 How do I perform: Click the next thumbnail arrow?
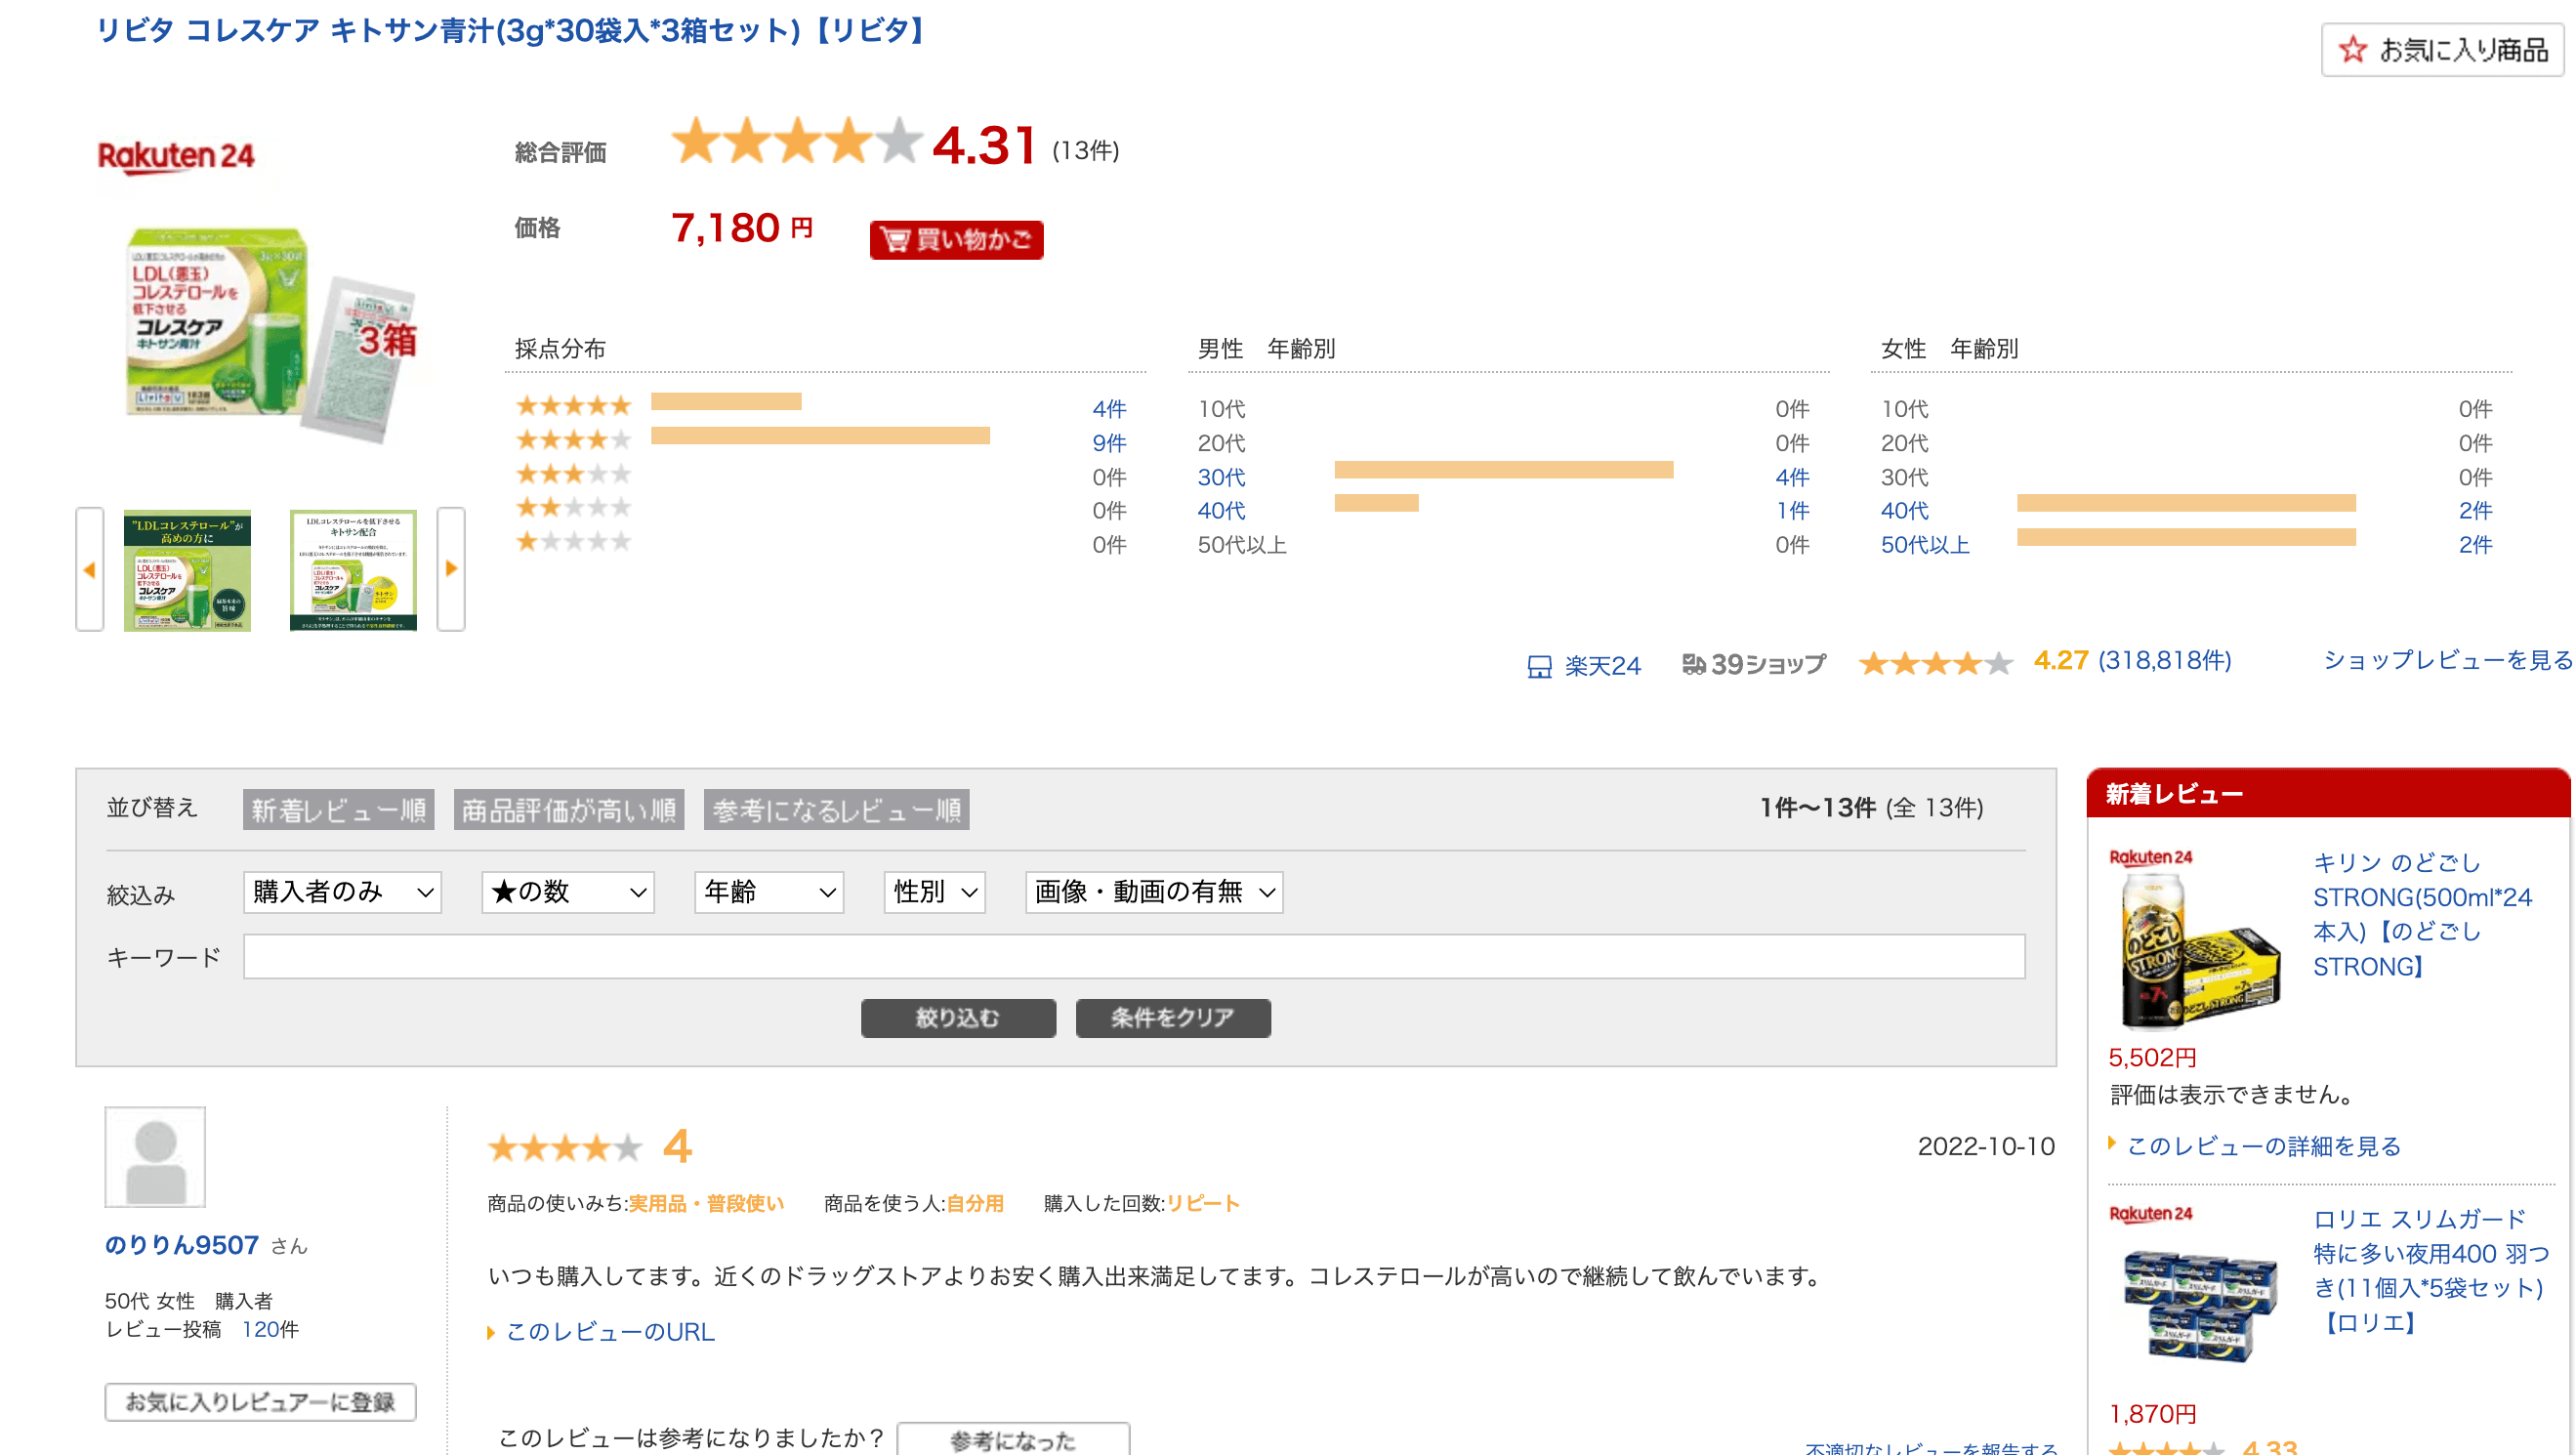point(451,569)
